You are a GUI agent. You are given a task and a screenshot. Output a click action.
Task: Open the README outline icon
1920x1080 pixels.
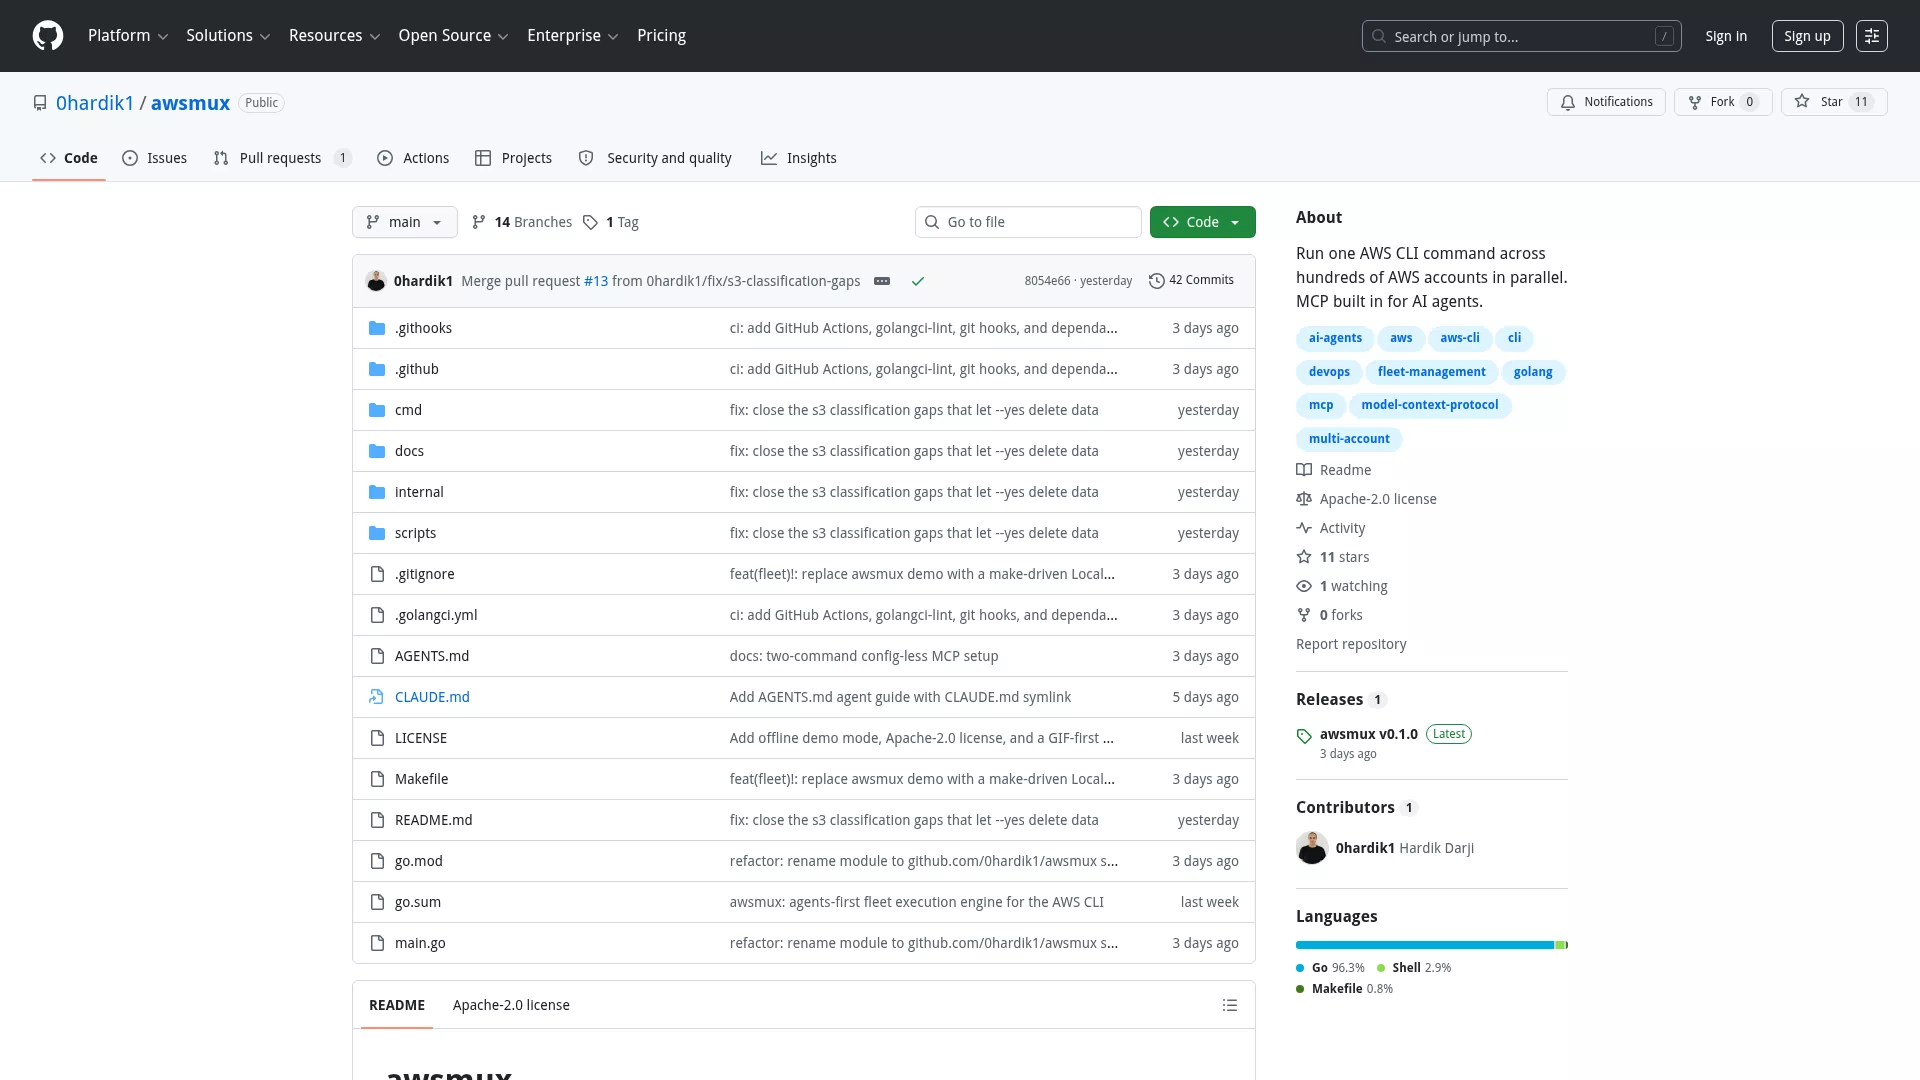[1230, 1005]
